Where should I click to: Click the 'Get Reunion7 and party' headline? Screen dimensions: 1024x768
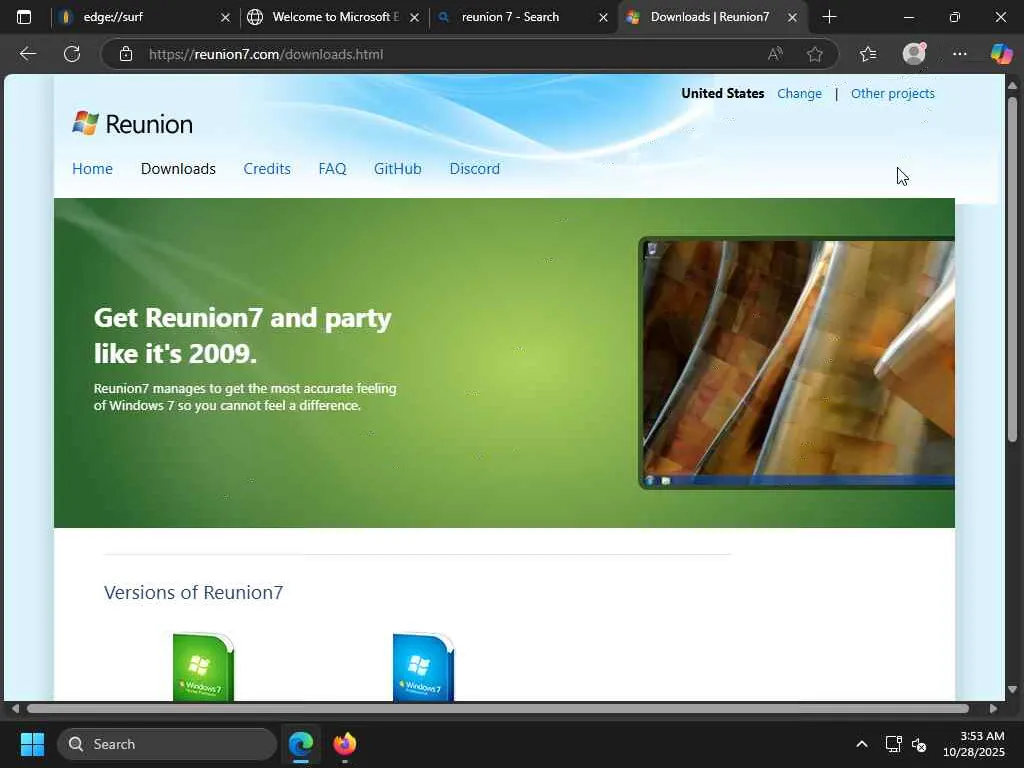point(242,336)
